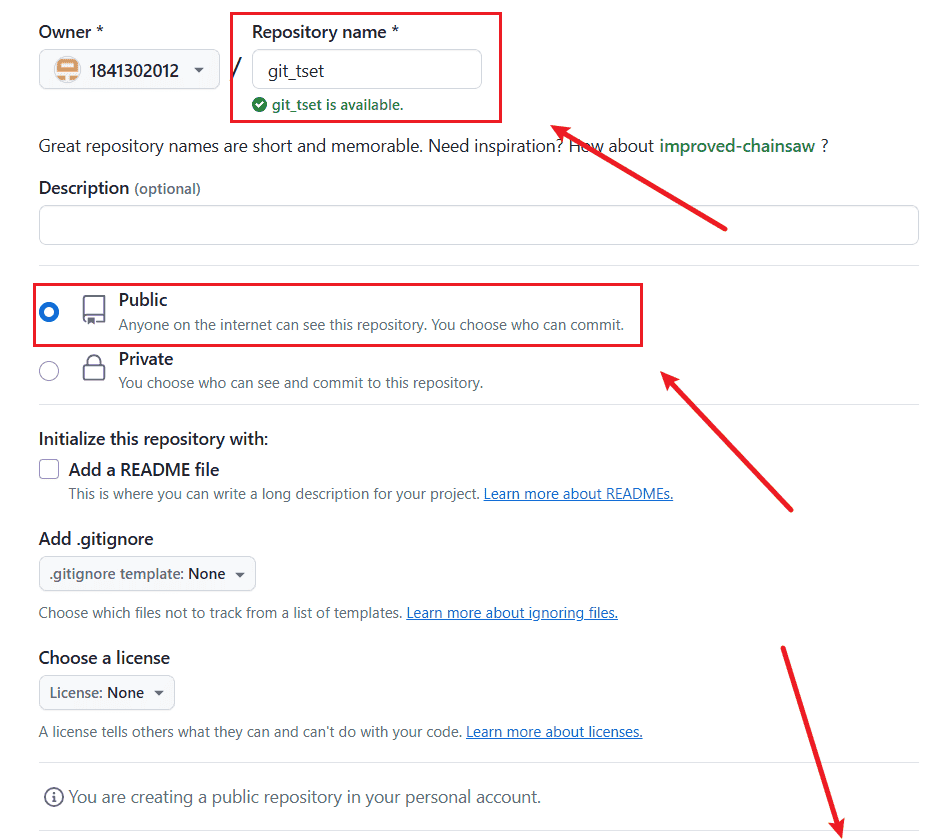Click the Public repository book icon
This screenshot has height=839, width=949.
[x=94, y=311]
